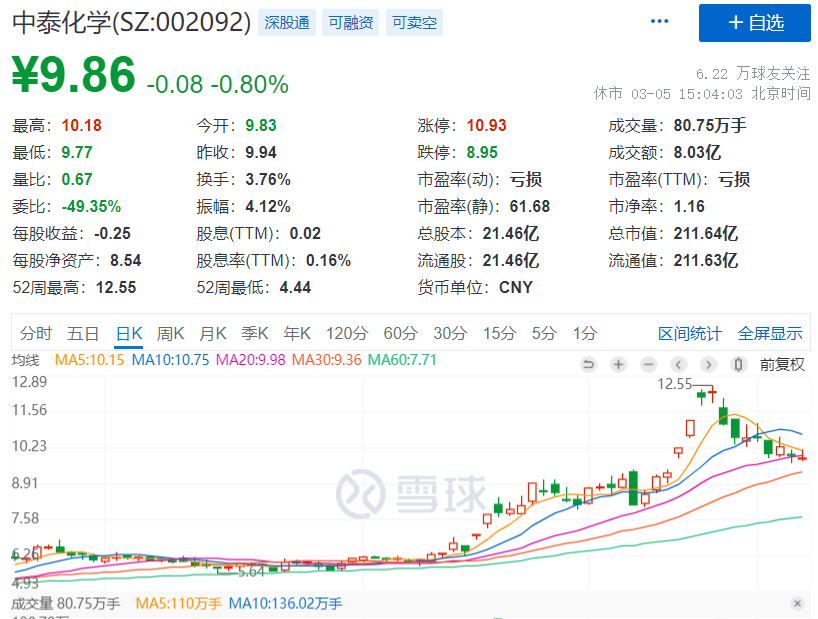Click the 52周最高 value 12.55
Screen dimensions: 818x619
(116, 287)
